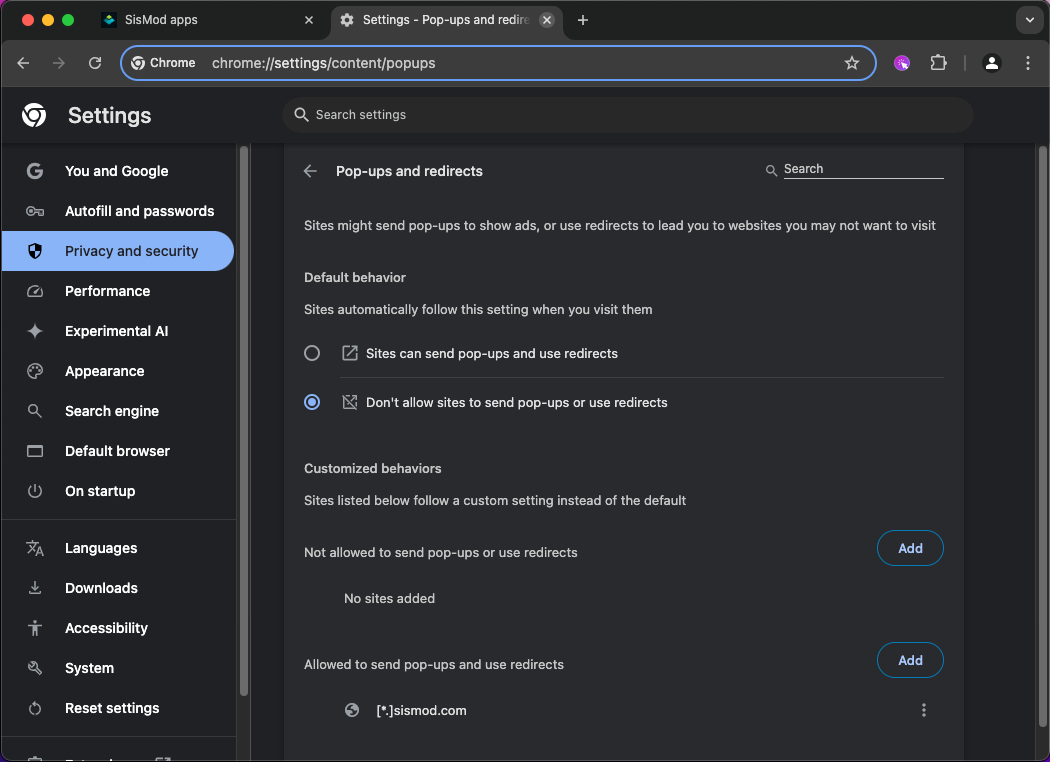Screen dimensions: 1050x762
Task: Open the profile avatar menu
Action: pyautogui.click(x=991, y=63)
